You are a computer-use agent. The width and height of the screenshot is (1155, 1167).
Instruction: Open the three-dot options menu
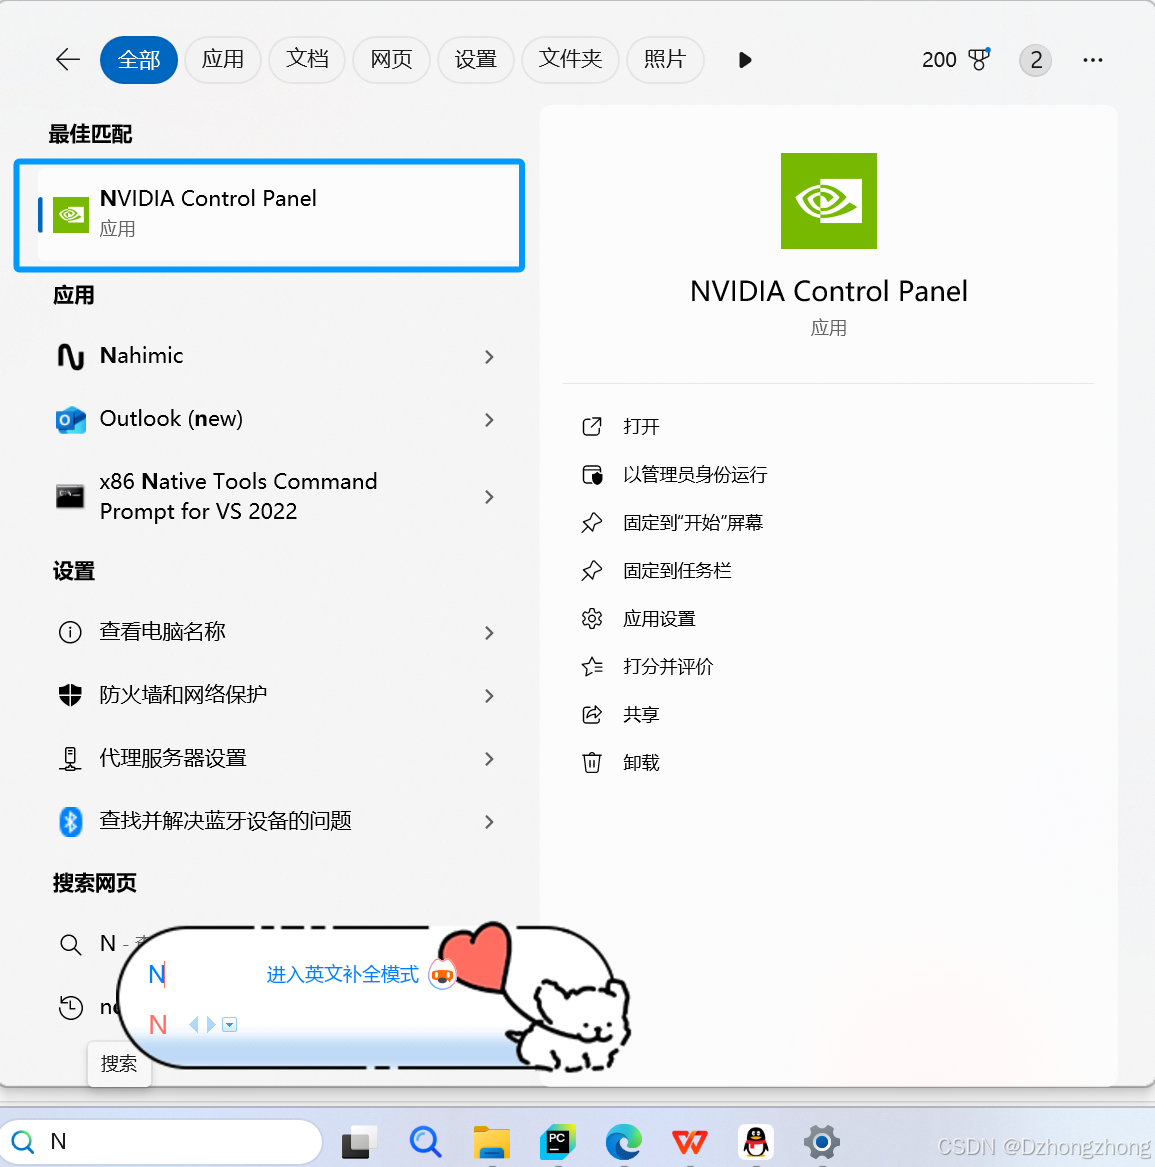coord(1092,60)
